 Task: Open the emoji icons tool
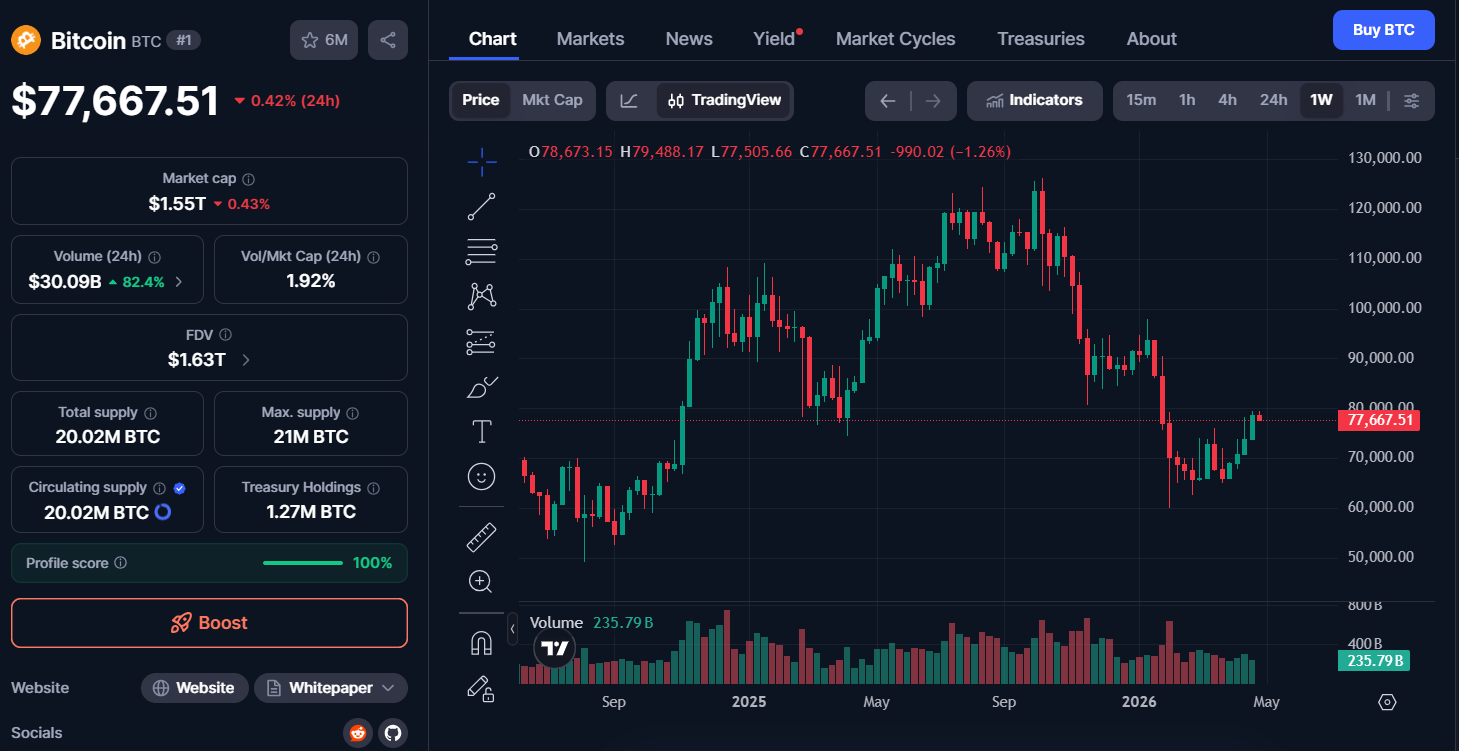(481, 477)
